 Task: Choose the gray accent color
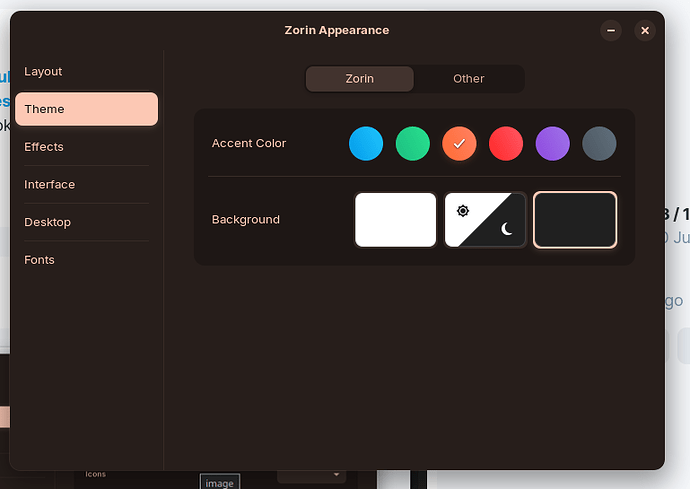click(599, 143)
